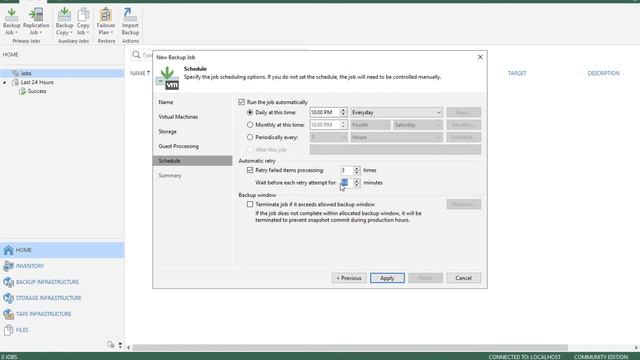Viewport: 640px width, 360px height.
Task: Select Daily at this time option
Action: (x=250, y=112)
